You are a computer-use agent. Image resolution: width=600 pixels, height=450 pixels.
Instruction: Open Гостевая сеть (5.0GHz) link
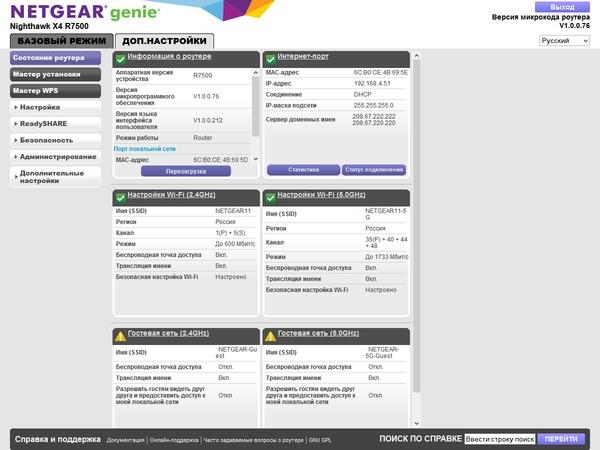click(319, 333)
